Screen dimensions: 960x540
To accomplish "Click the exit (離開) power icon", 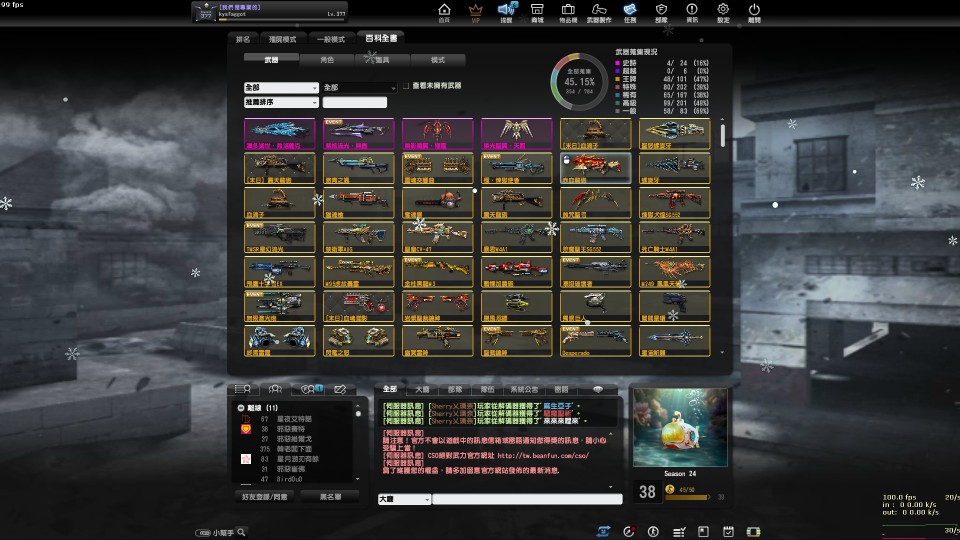I will tap(754, 11).
